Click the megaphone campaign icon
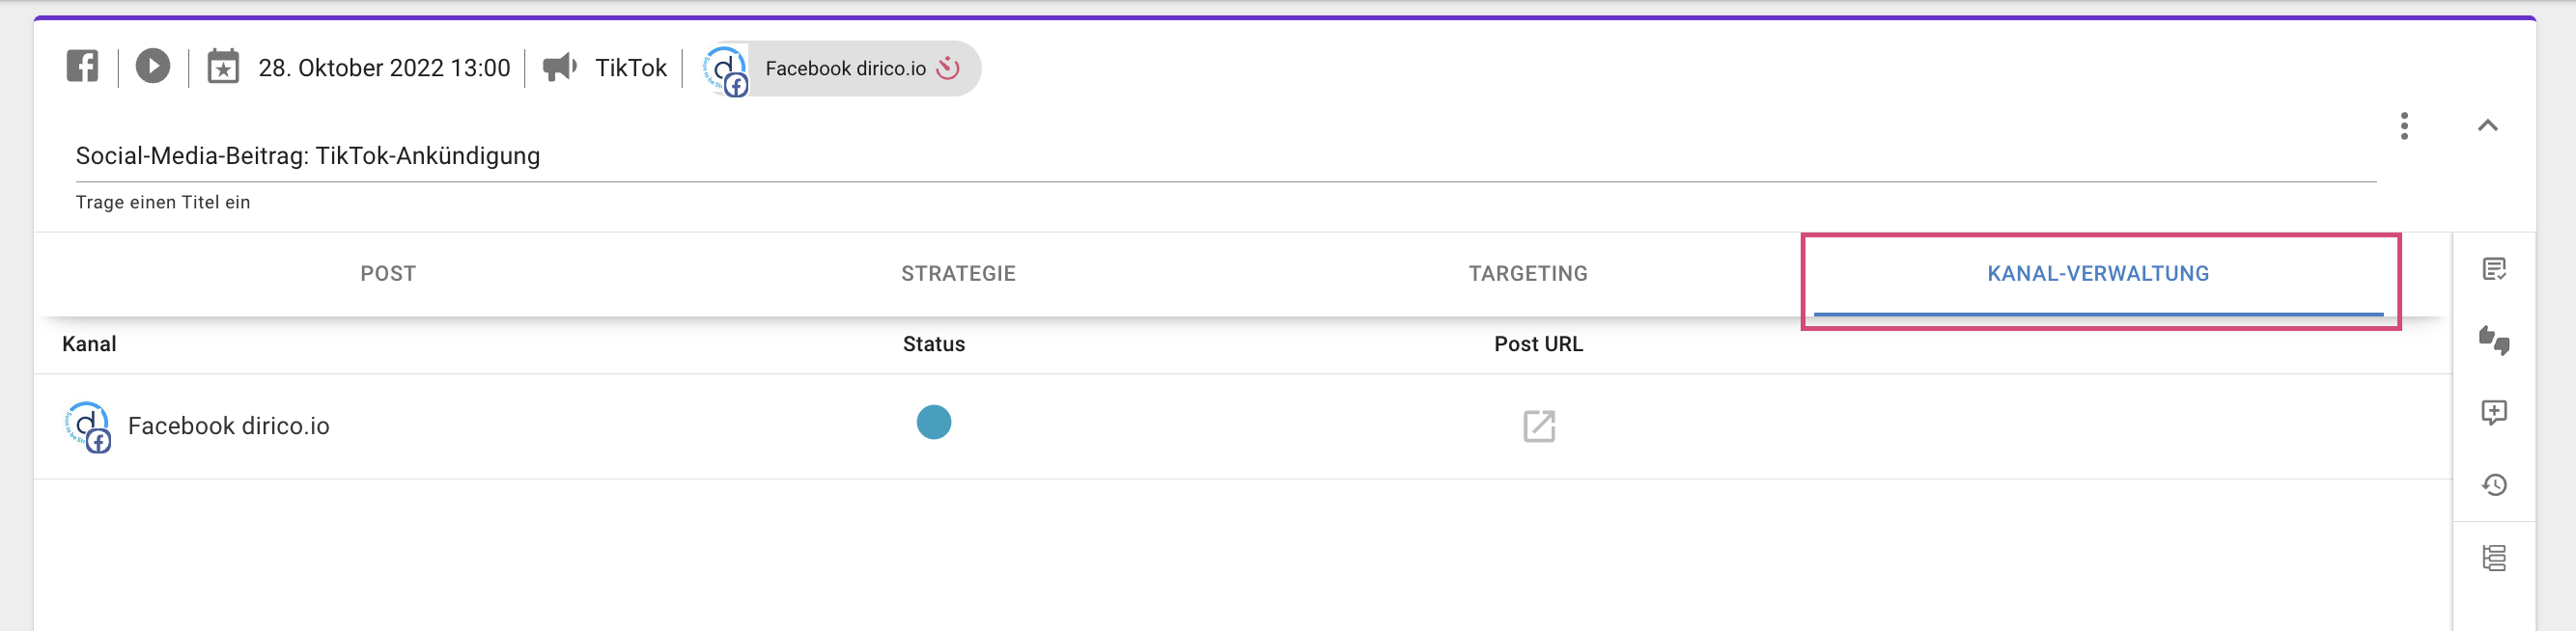The image size is (2576, 631). click(x=560, y=67)
